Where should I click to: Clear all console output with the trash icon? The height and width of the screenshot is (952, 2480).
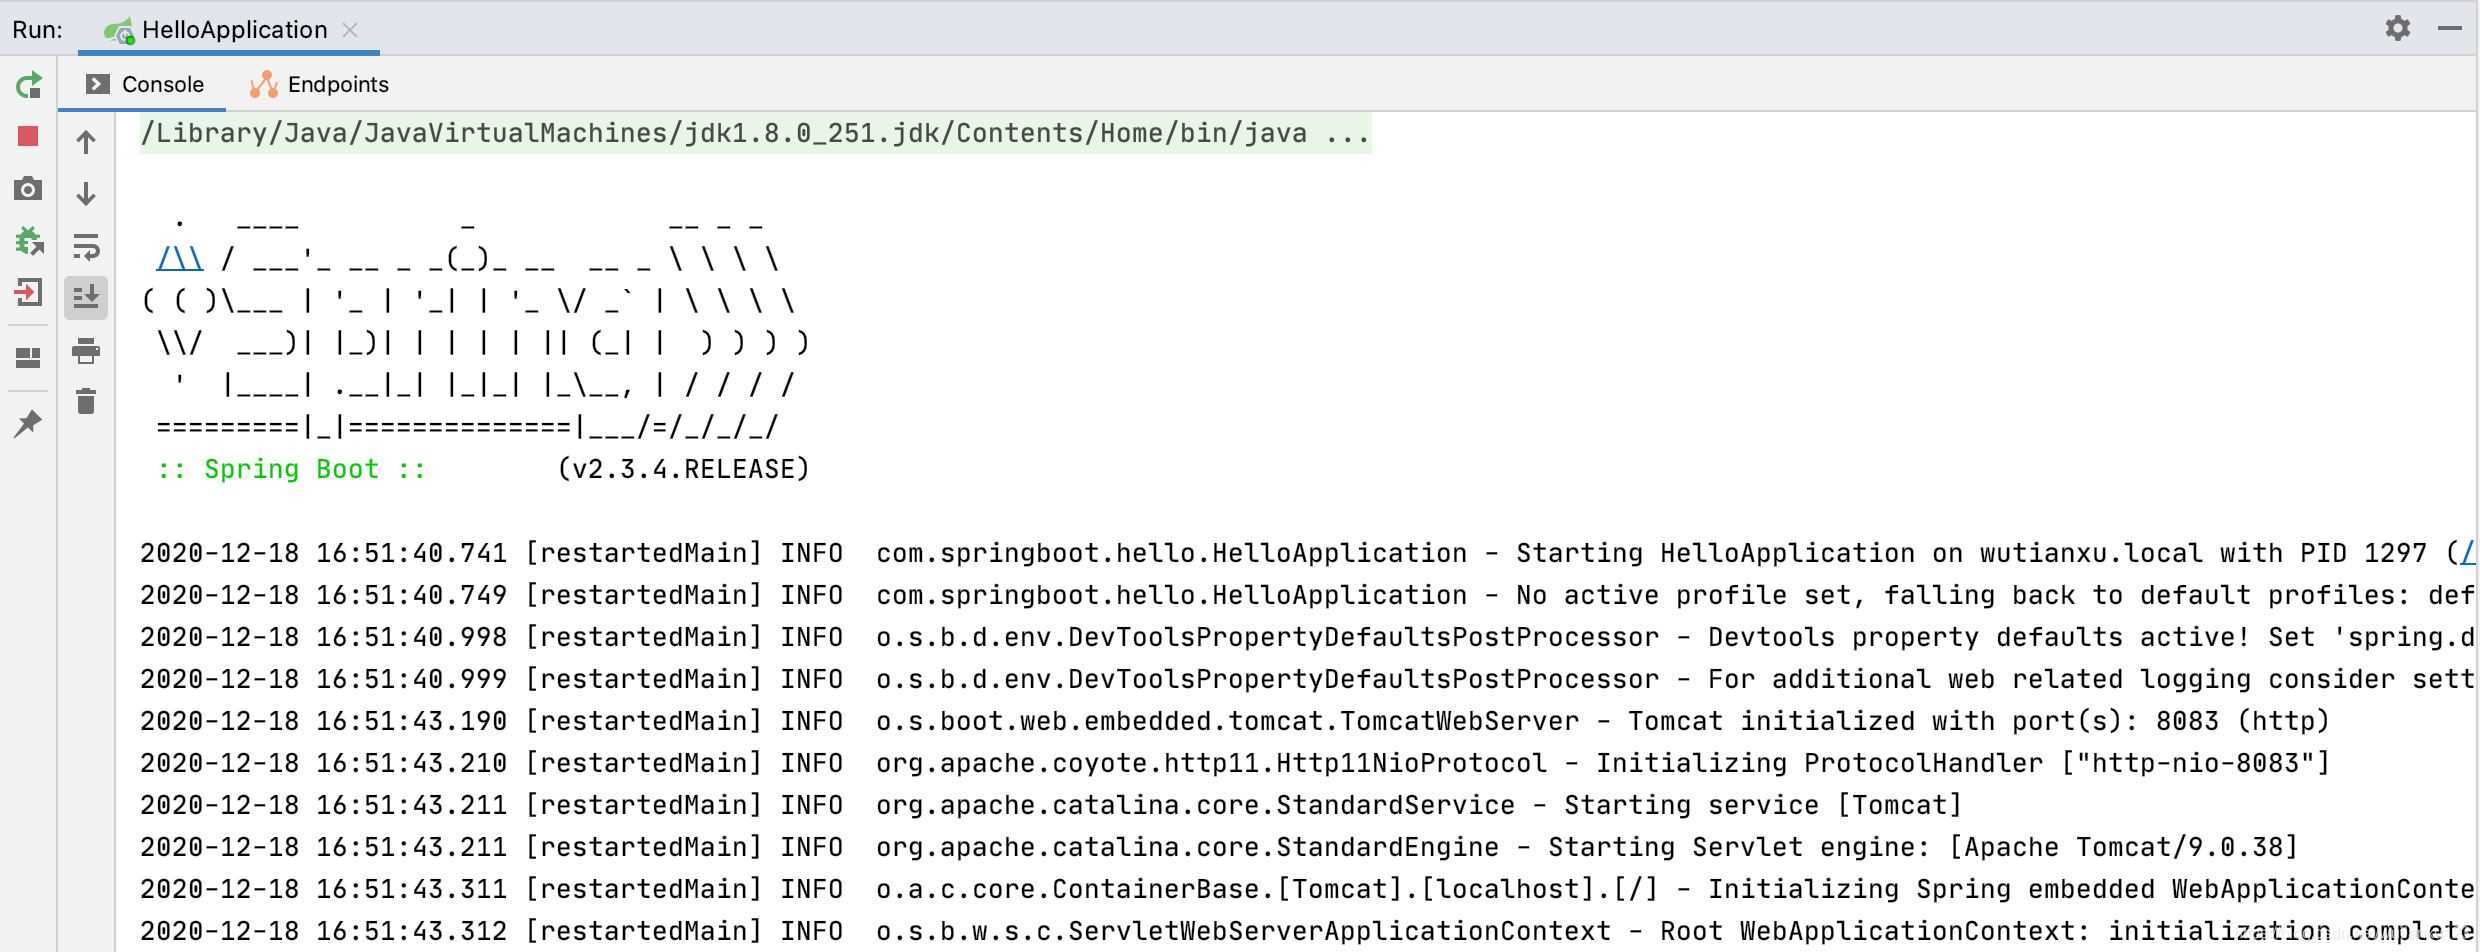pyautogui.click(x=86, y=401)
